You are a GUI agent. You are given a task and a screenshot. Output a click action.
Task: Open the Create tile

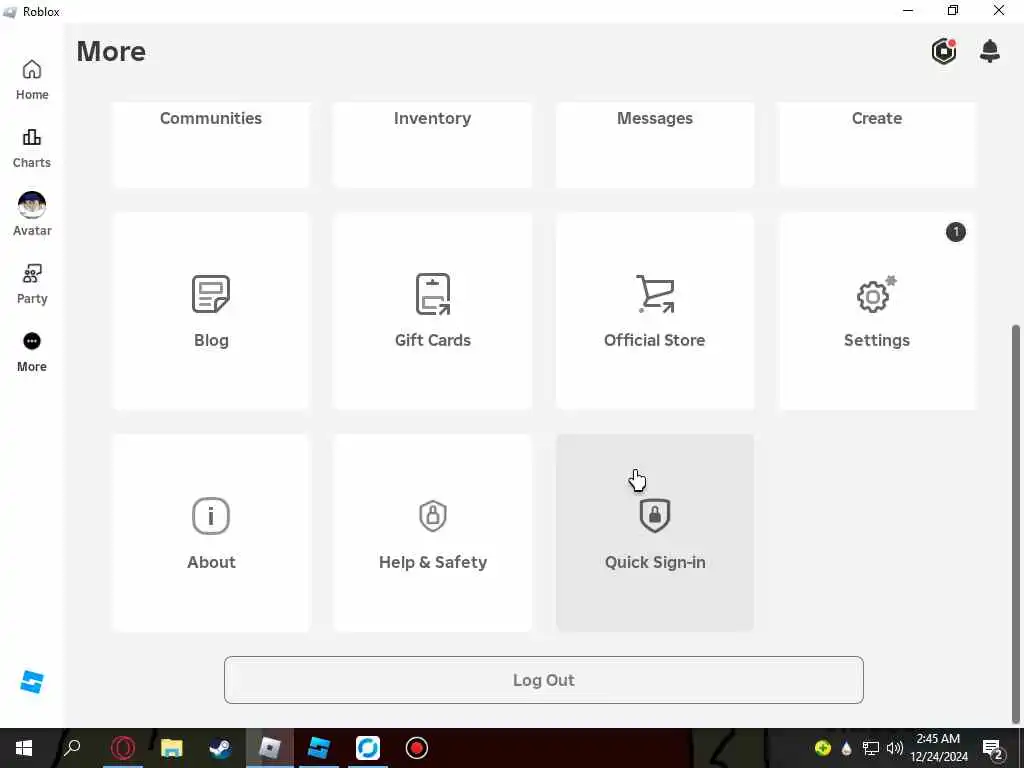point(876,144)
